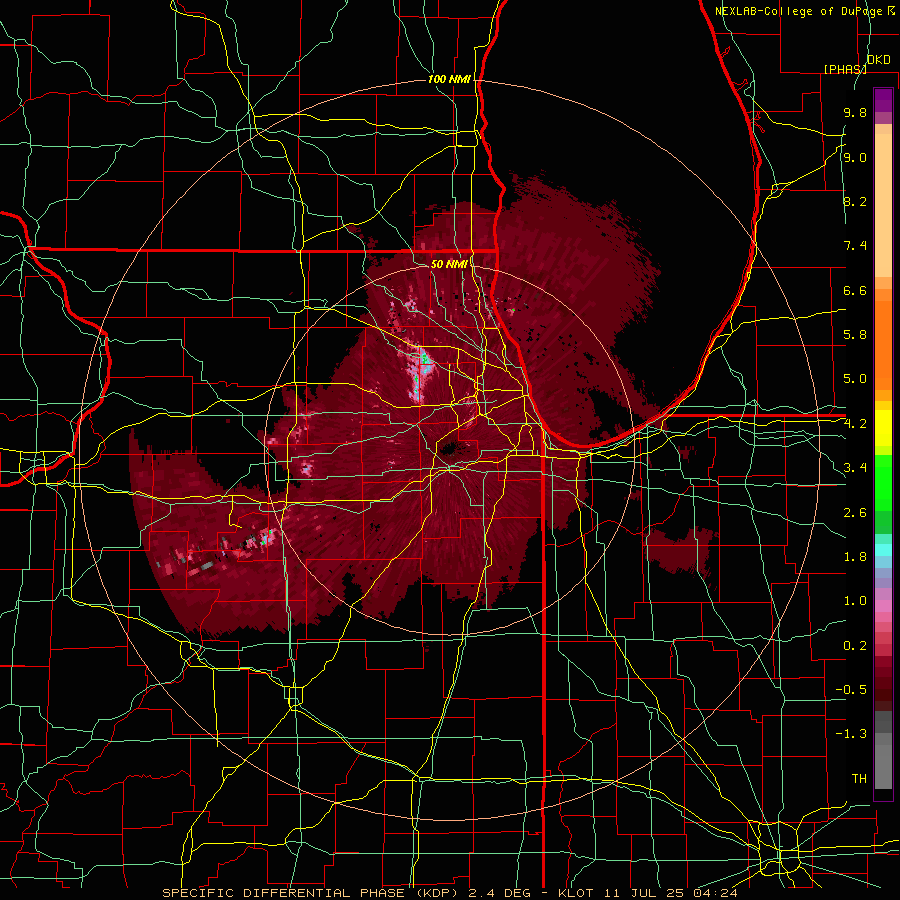This screenshot has width=900, height=900.
Task: Click the 6.6 legend value
Action: point(855,290)
